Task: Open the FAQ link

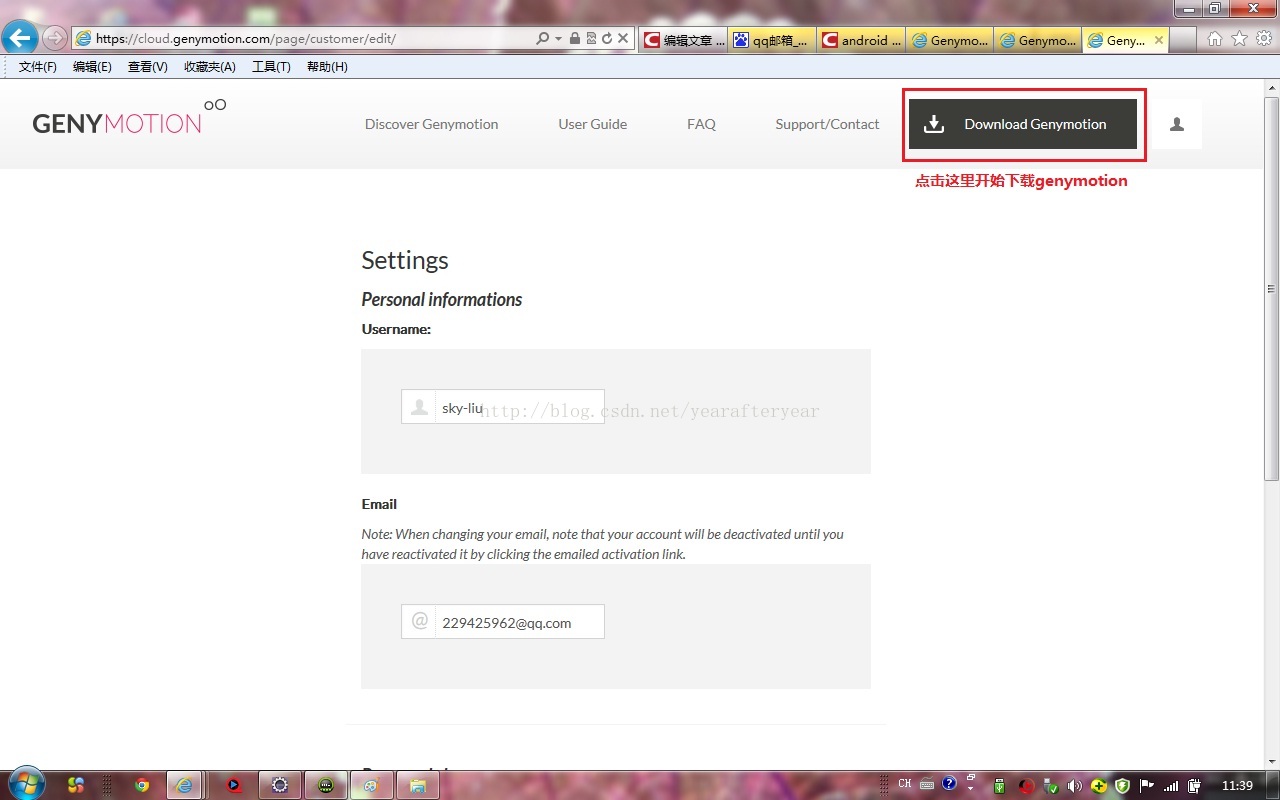Action: click(x=701, y=124)
